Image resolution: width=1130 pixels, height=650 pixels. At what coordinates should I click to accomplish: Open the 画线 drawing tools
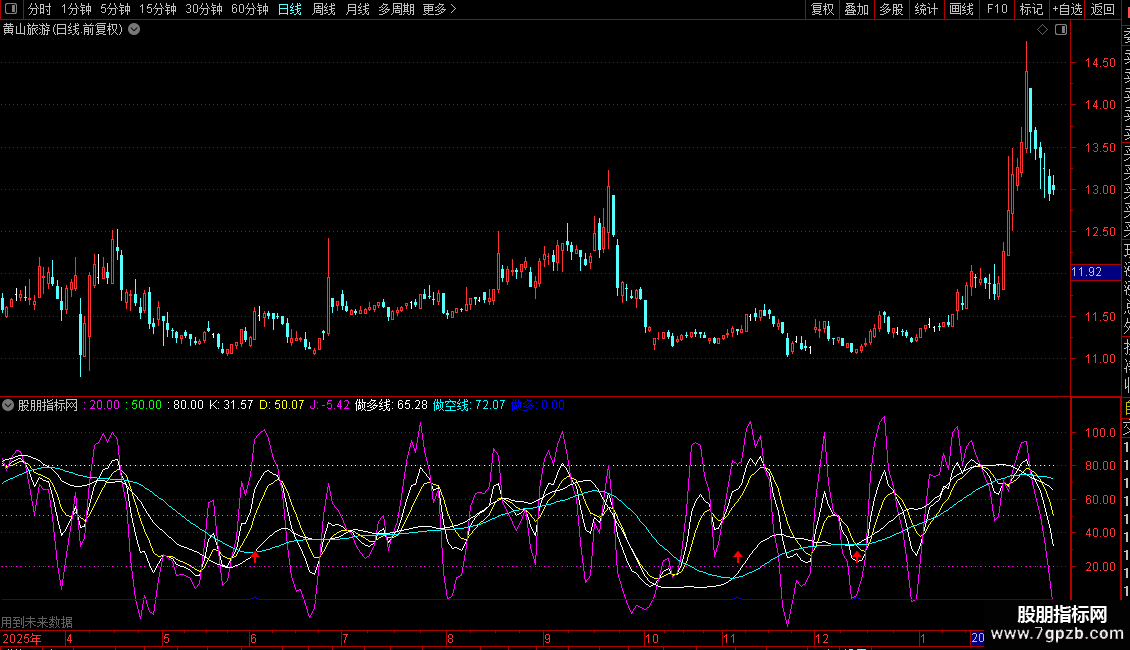click(x=961, y=9)
